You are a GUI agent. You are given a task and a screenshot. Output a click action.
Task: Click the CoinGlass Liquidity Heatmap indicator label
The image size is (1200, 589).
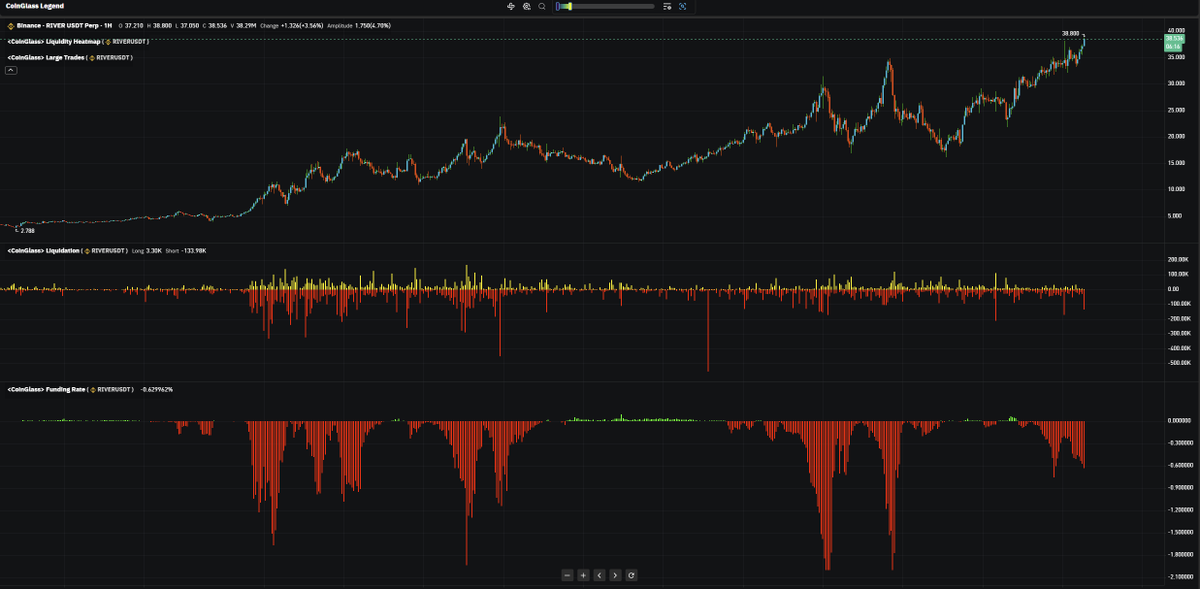(x=77, y=41)
